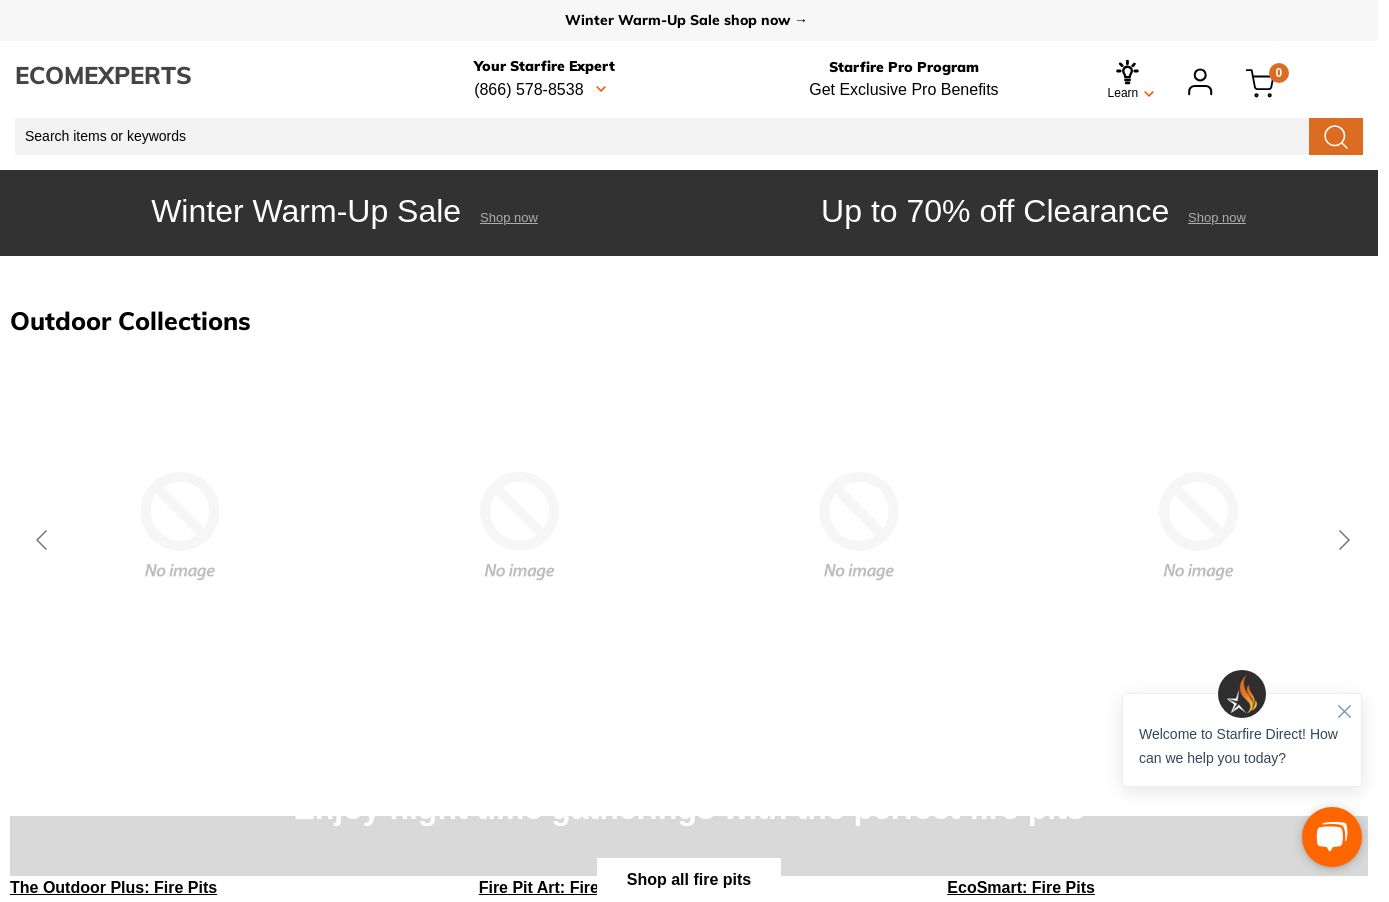This screenshot has width=1389, height=902.
Task: Expand the Starfire Expert phone dropdown
Action: coord(601,90)
